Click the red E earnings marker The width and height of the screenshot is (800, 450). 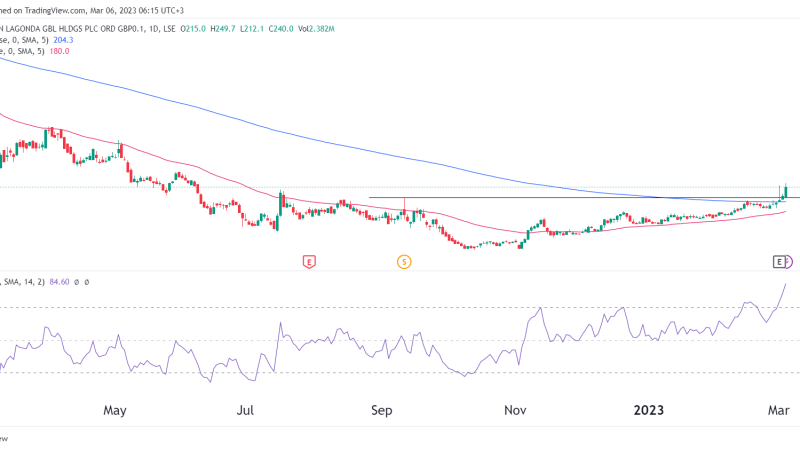310,262
